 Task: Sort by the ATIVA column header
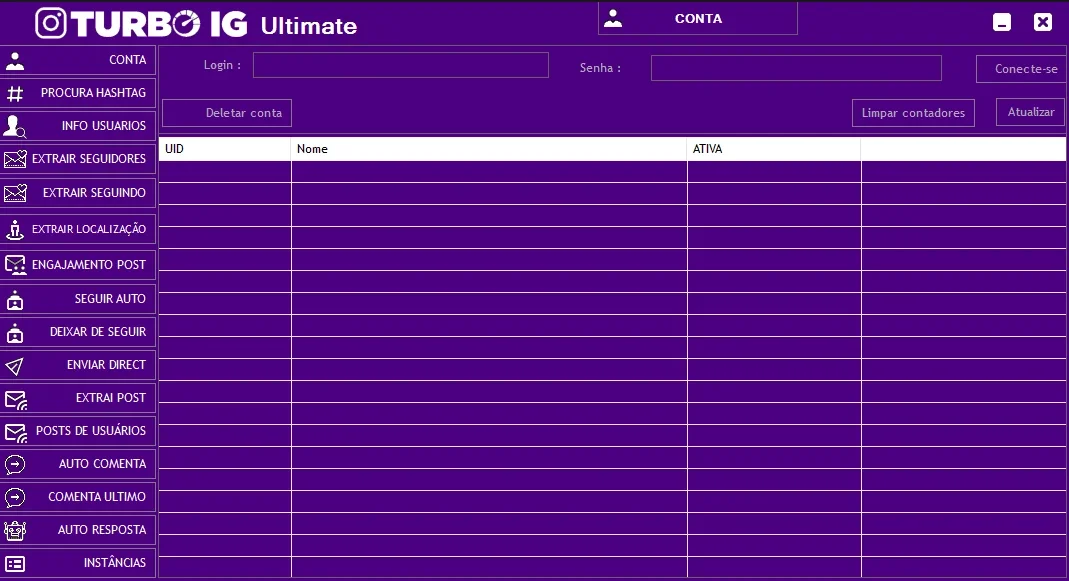point(774,149)
